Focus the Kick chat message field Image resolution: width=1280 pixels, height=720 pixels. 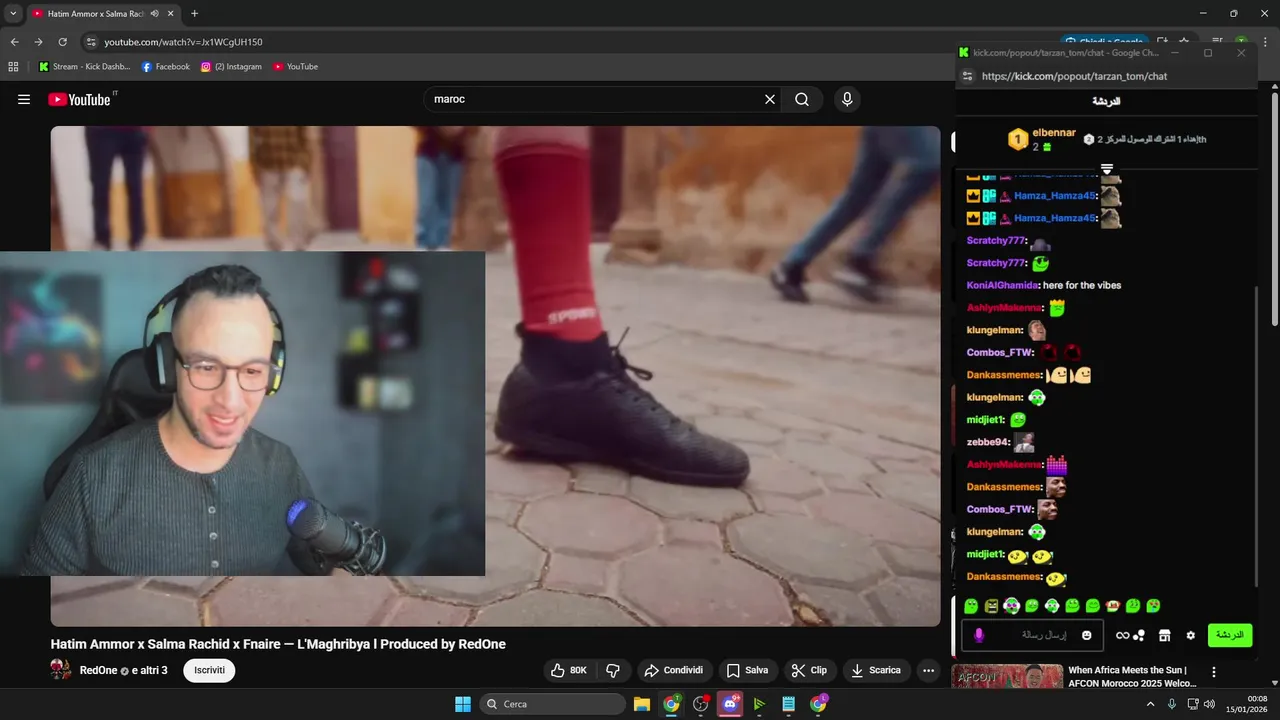tap(1032, 635)
